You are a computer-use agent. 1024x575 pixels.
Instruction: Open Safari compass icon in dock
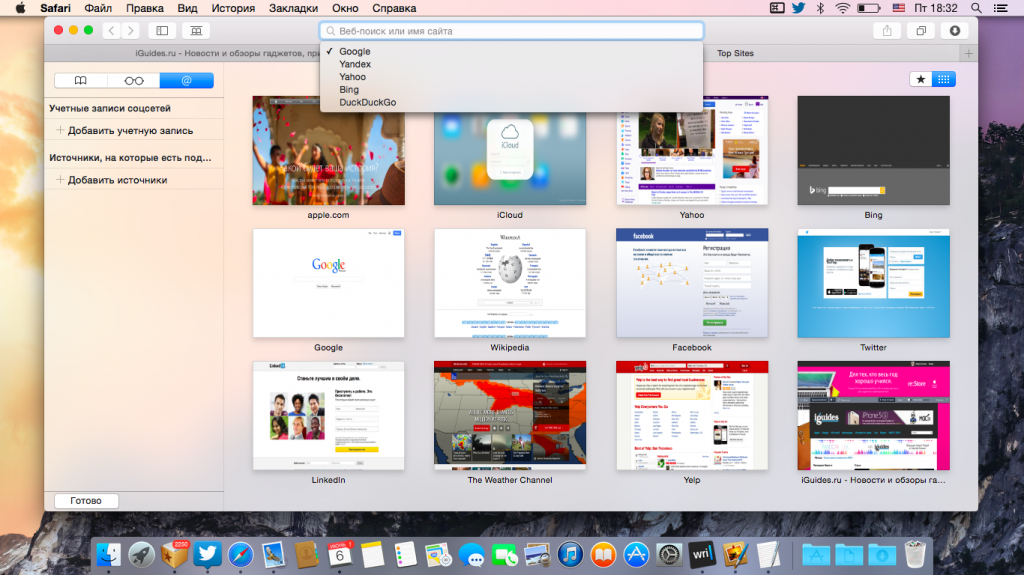coord(240,555)
